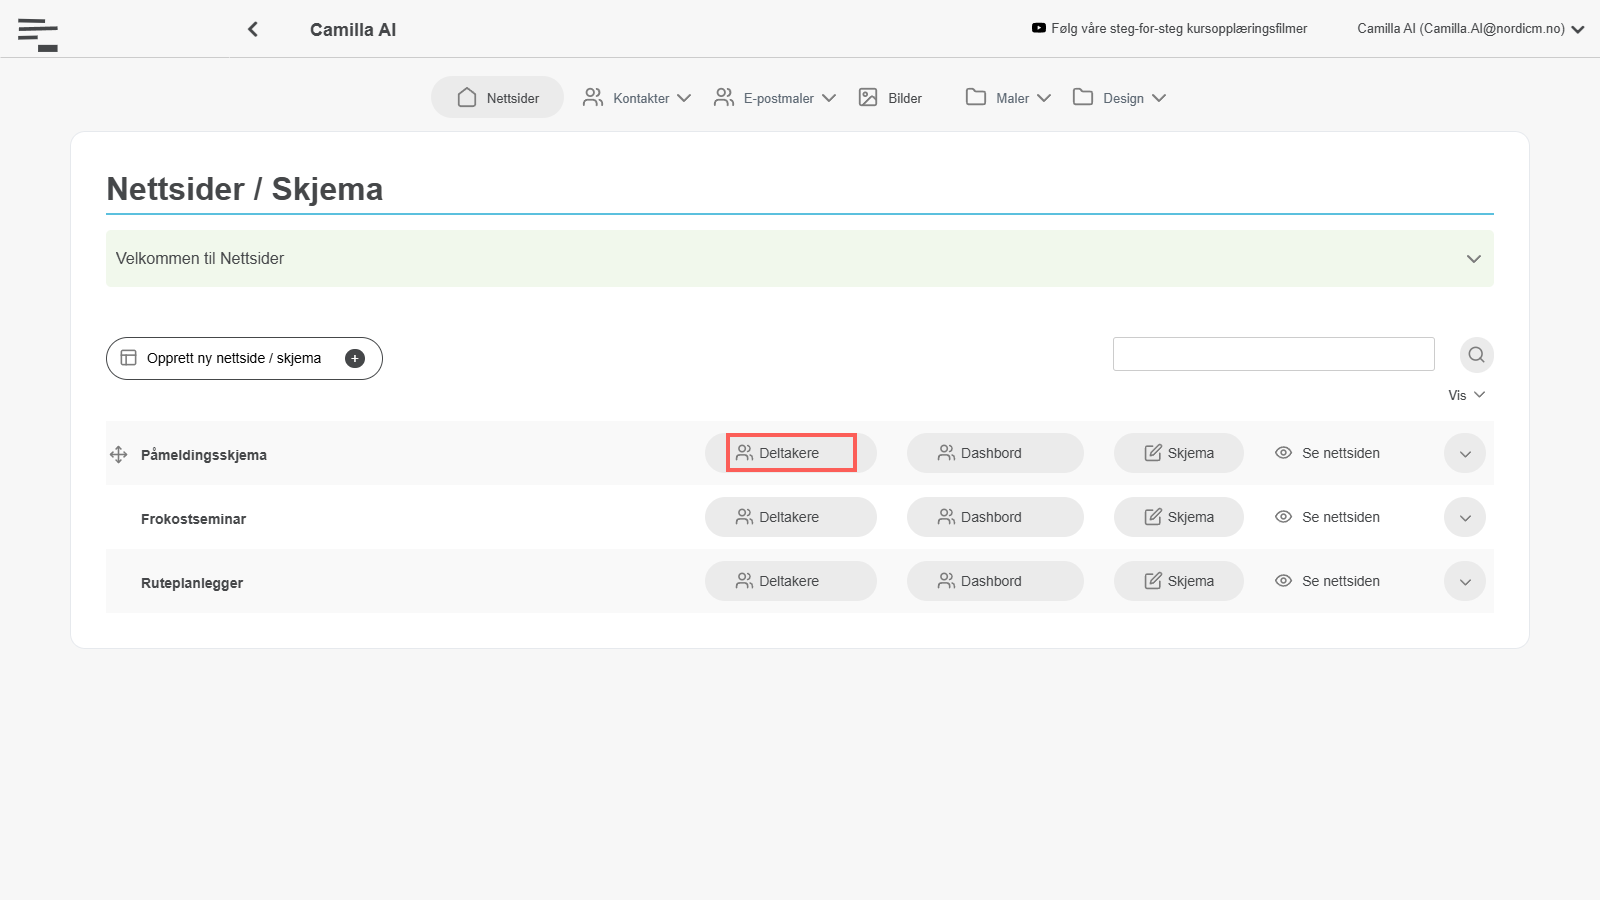Viewport: 1600px width, 900px height.
Task: Select the Ruteplanlegger row title
Action: (x=192, y=583)
